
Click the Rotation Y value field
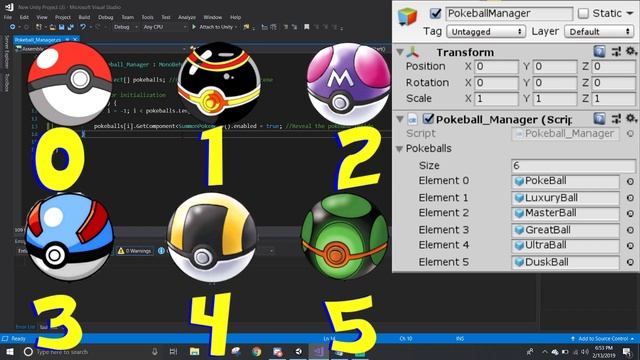[x=555, y=83]
